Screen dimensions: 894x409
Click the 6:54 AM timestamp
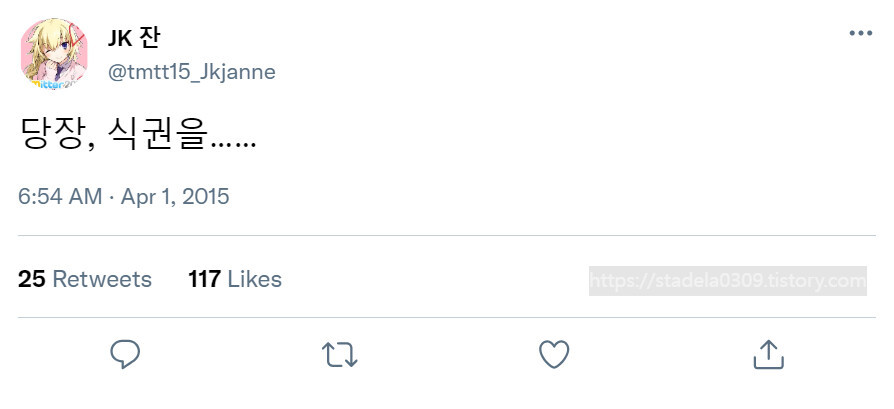pyautogui.click(x=60, y=197)
